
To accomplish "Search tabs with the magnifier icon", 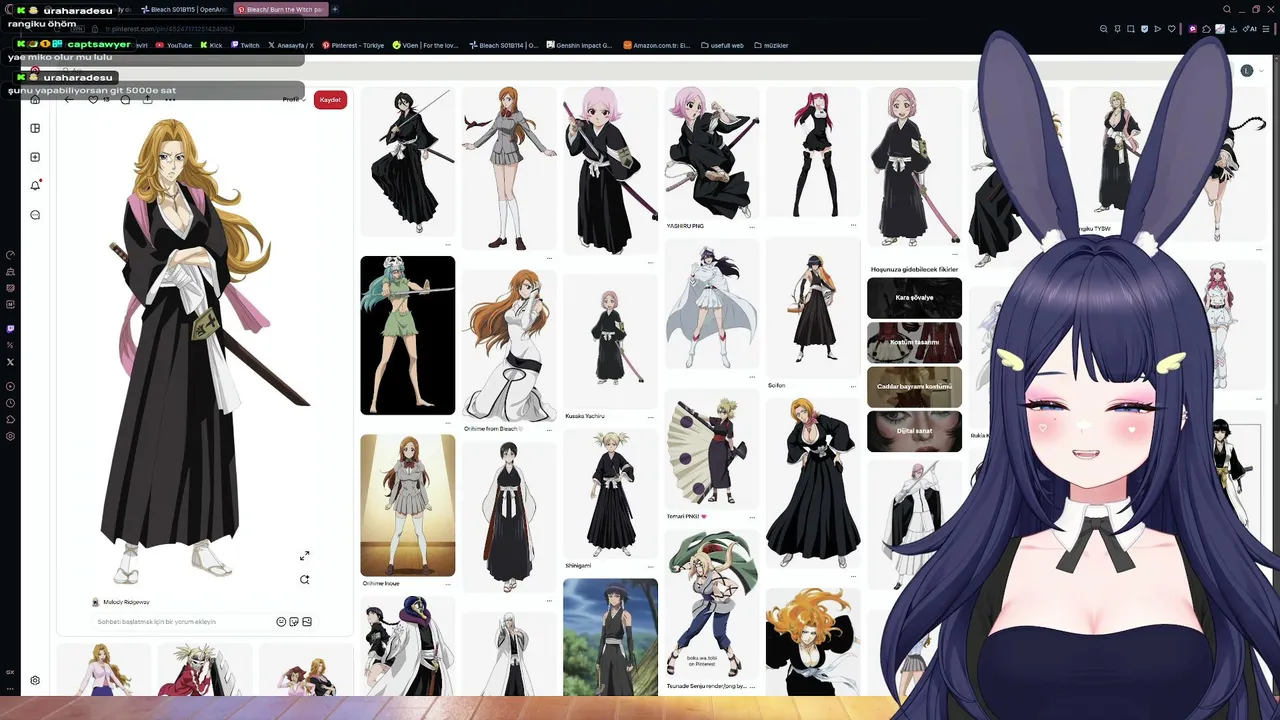I will pyautogui.click(x=1227, y=9).
